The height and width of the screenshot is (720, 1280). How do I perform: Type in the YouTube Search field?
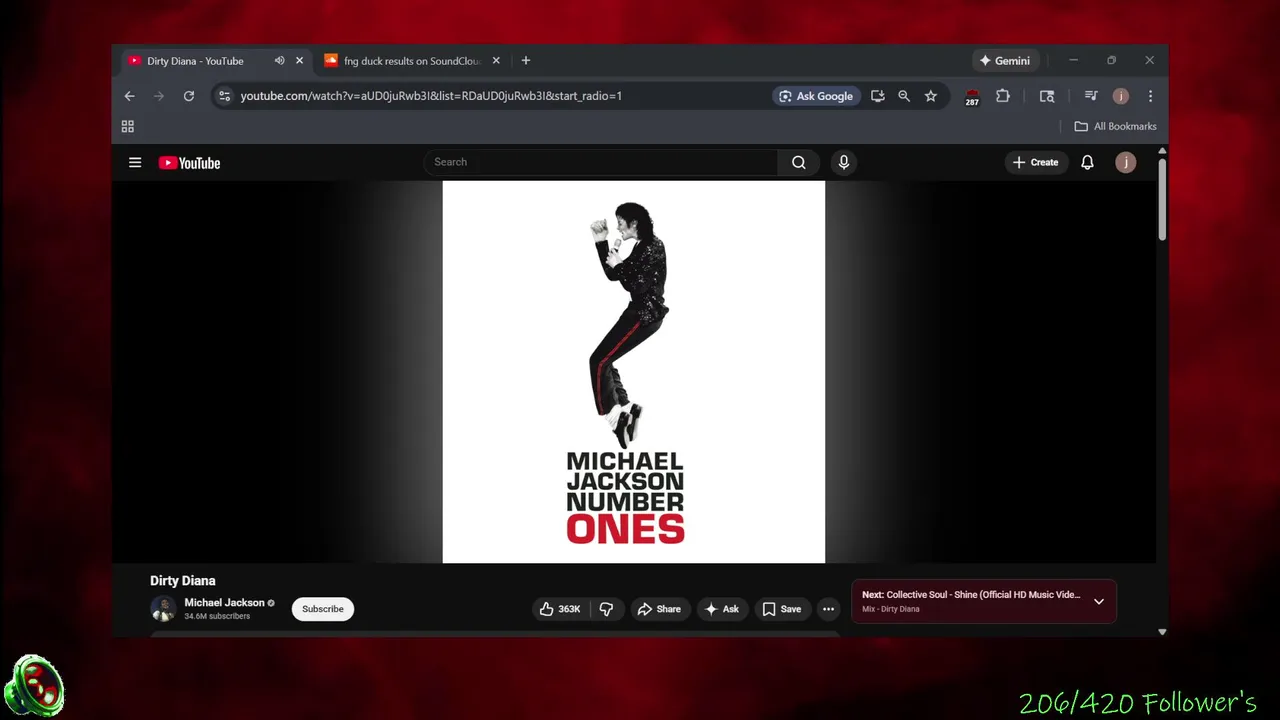tap(602, 162)
